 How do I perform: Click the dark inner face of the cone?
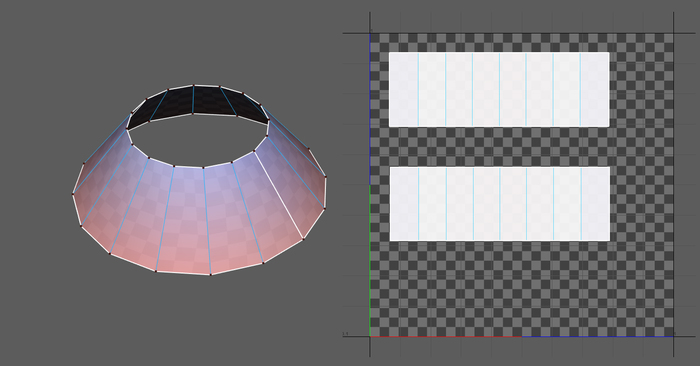click(x=196, y=102)
